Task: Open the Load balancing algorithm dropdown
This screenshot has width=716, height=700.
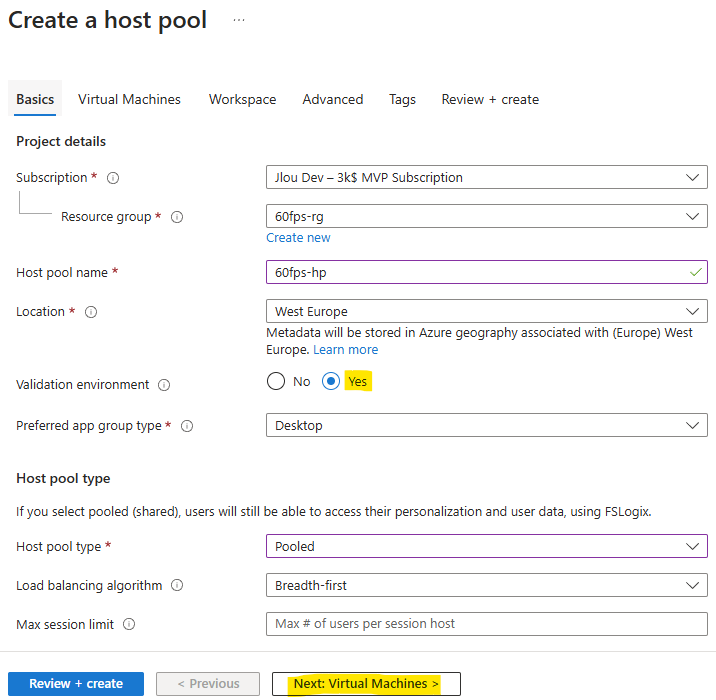Action: click(487, 585)
